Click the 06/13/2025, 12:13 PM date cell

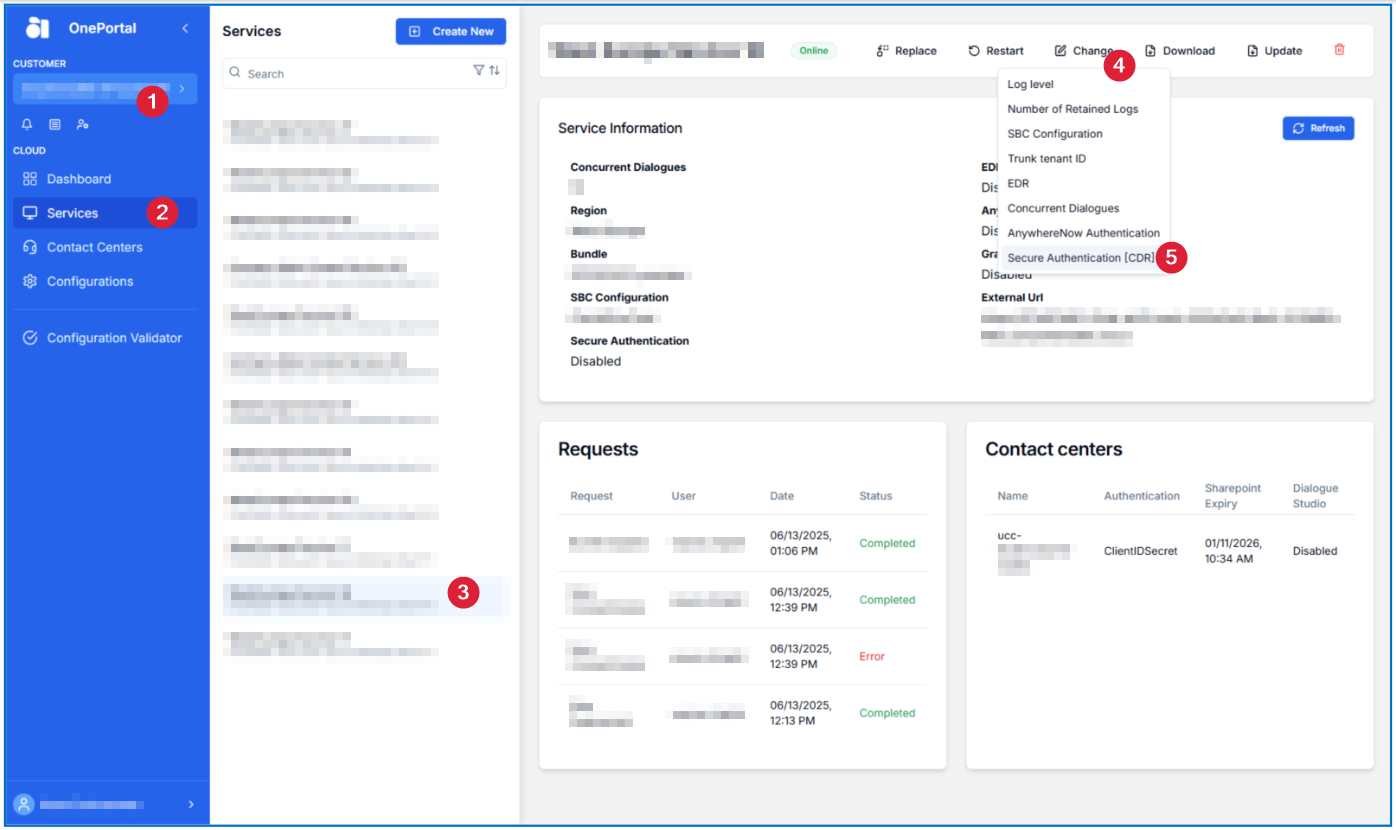pos(800,713)
